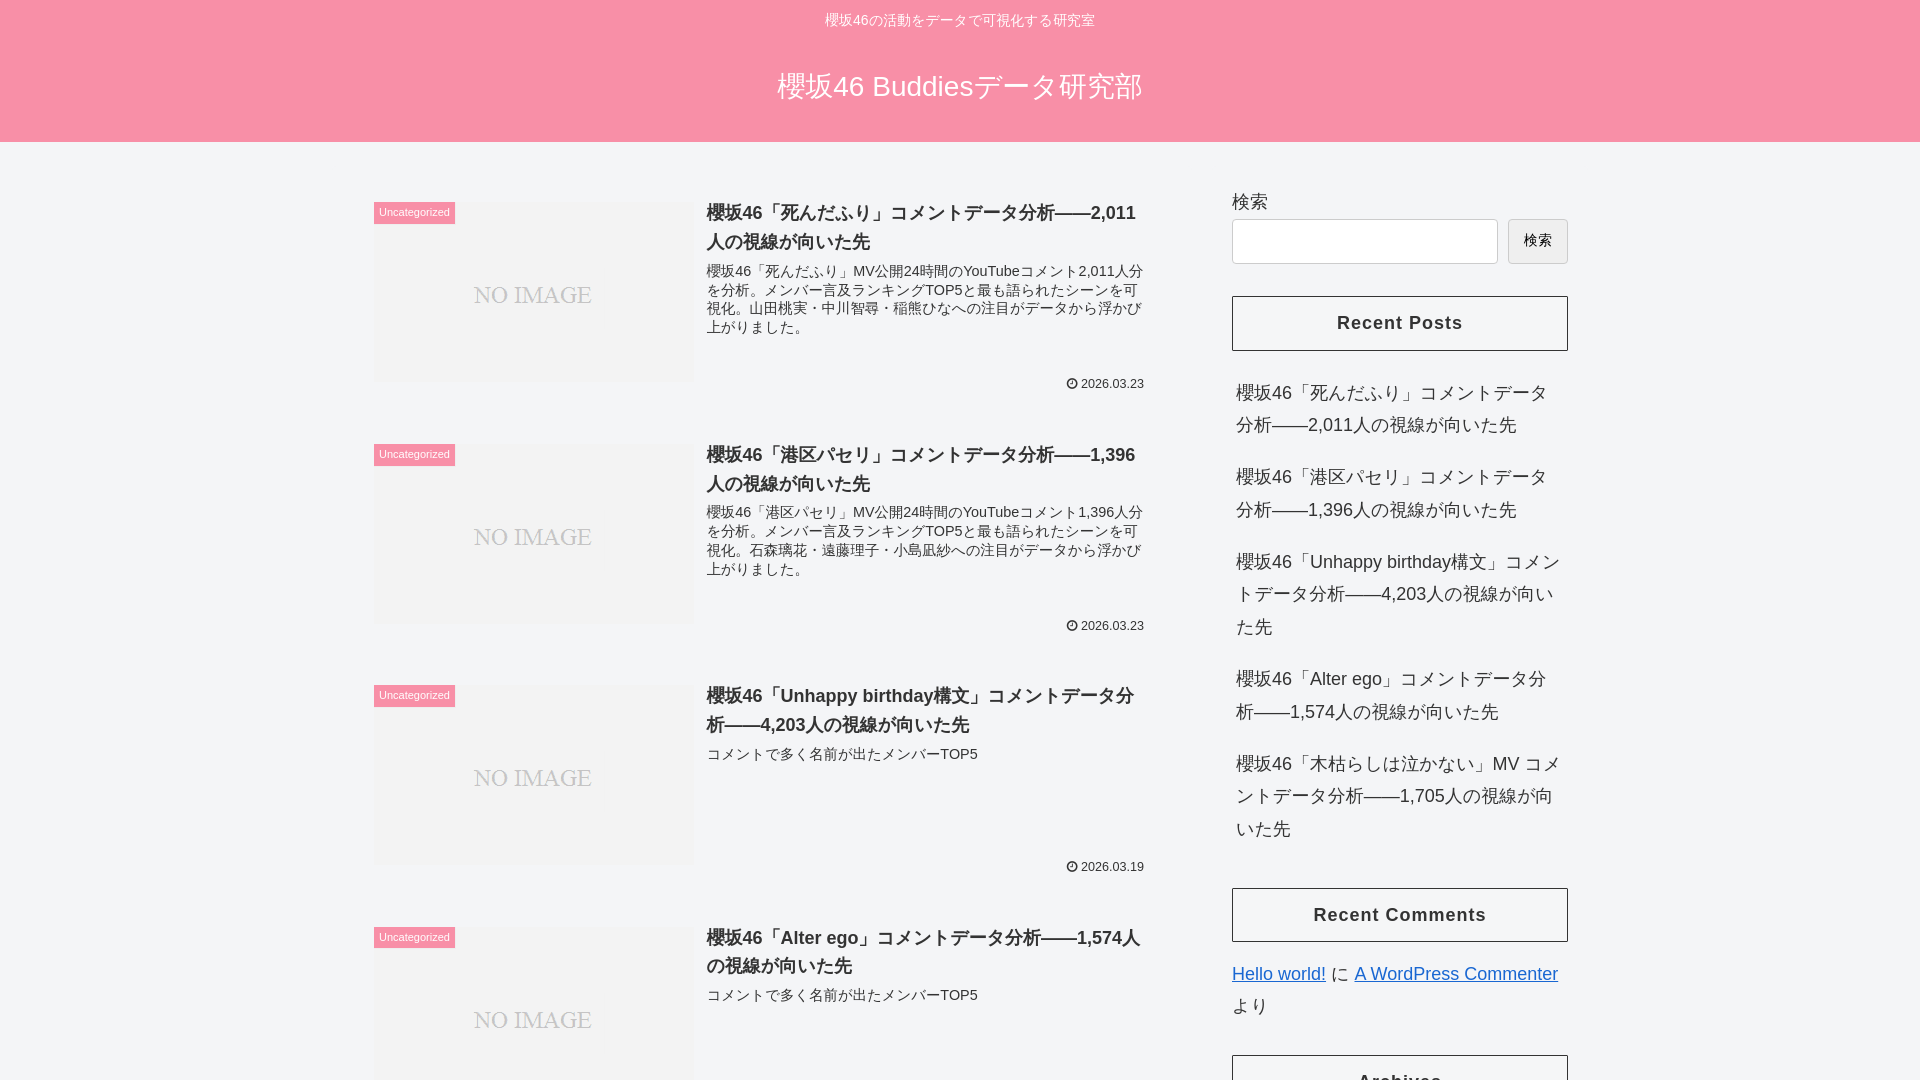Click the Uncategorized label on 死んだふり post

[414, 213]
